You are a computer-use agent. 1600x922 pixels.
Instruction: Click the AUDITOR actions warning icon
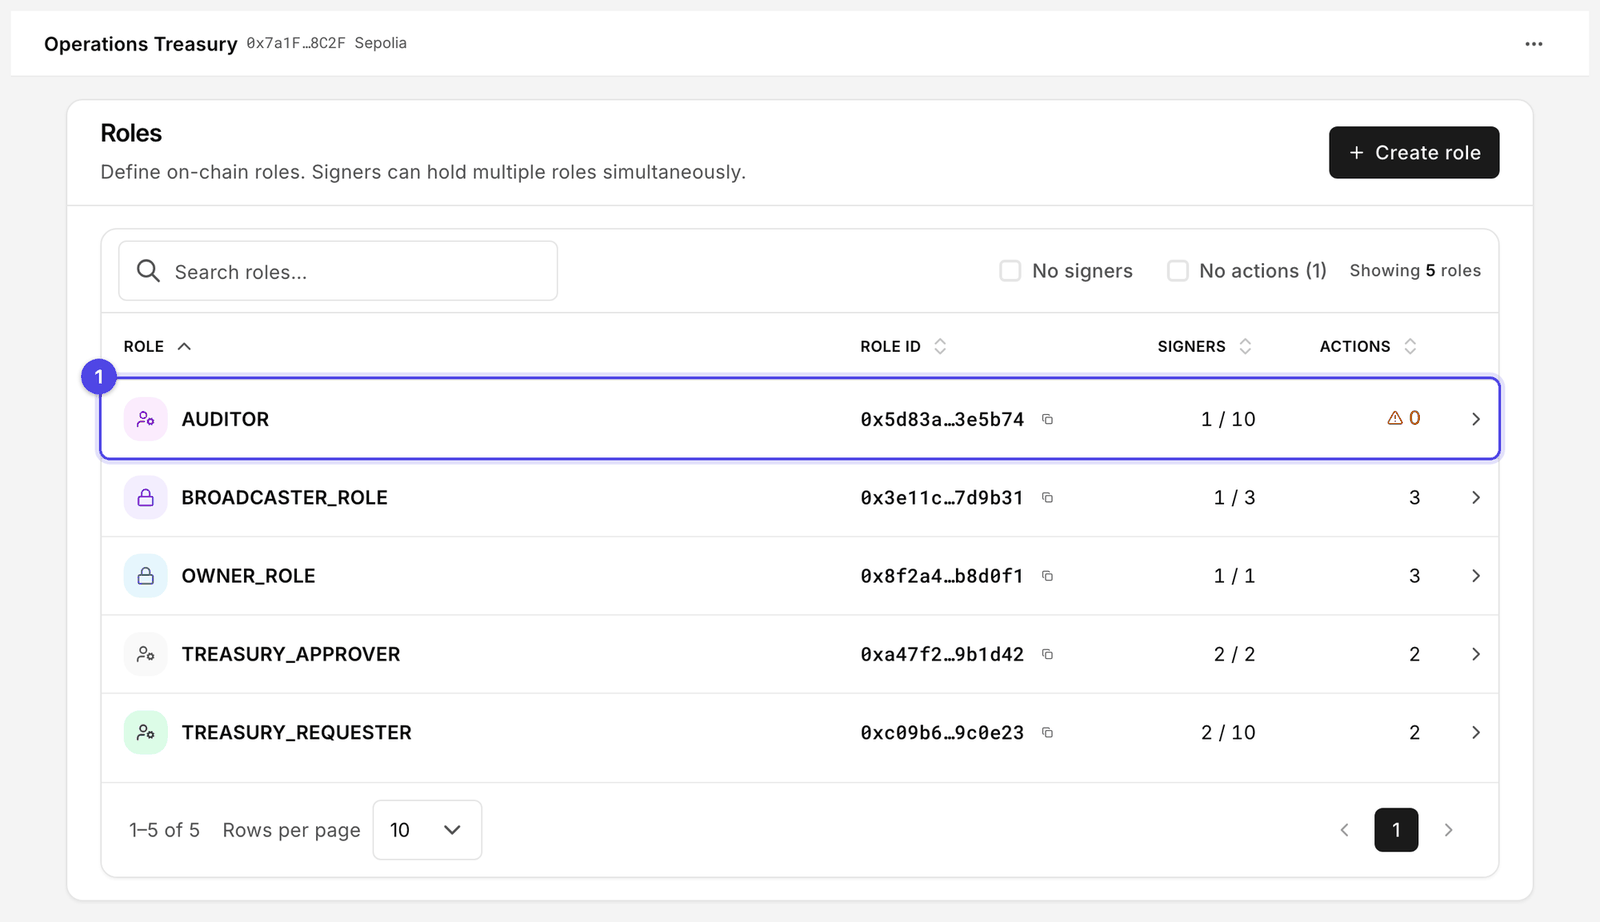click(1394, 418)
